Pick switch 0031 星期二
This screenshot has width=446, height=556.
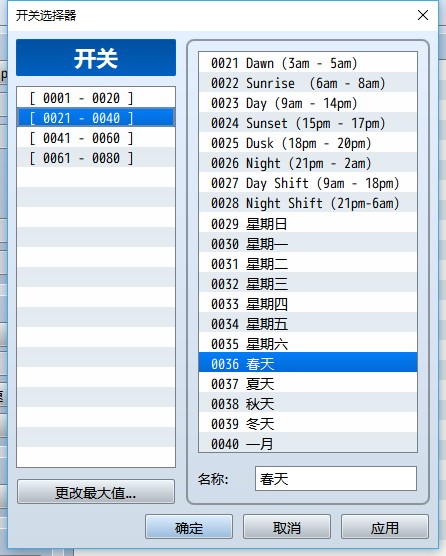point(308,263)
